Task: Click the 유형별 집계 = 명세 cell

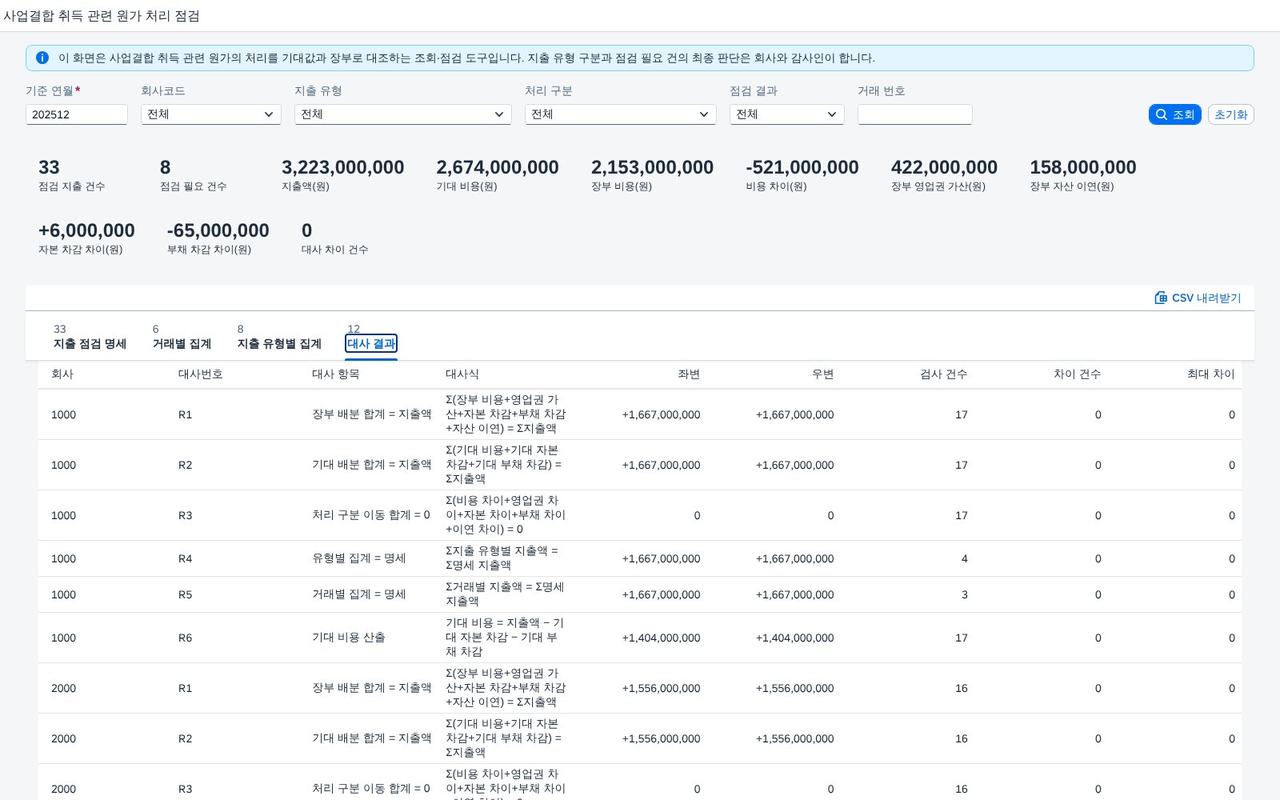Action: pyautogui.click(x=359, y=559)
